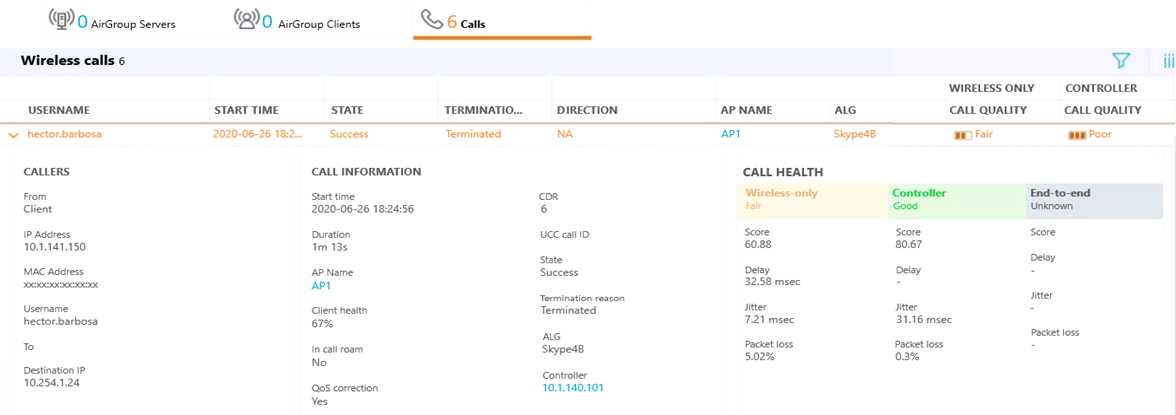
Task: Open AP1 link in the table row
Action: (x=730, y=134)
